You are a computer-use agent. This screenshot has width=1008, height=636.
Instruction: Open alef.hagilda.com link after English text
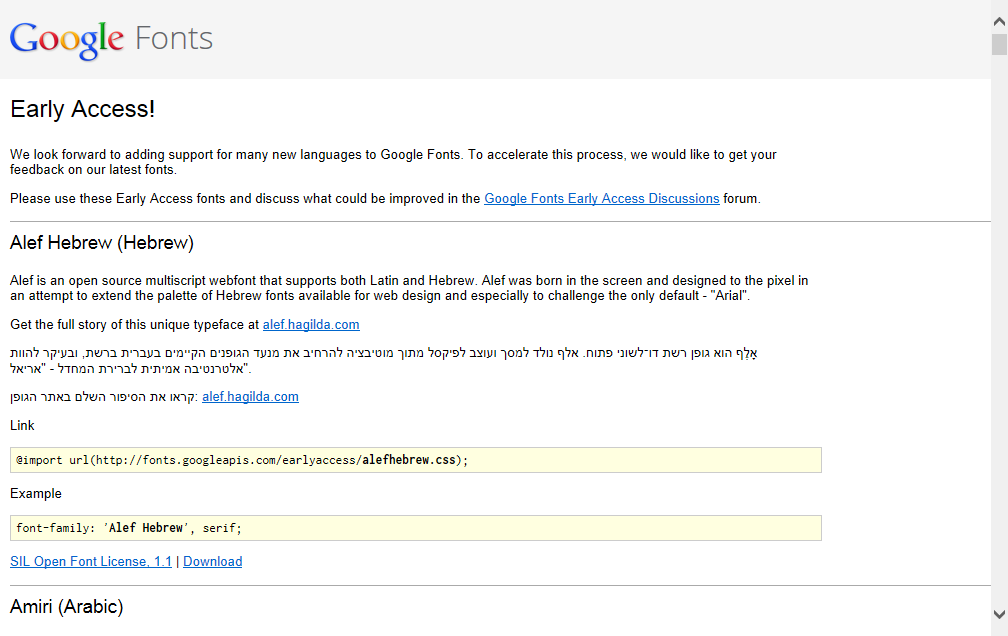310,325
